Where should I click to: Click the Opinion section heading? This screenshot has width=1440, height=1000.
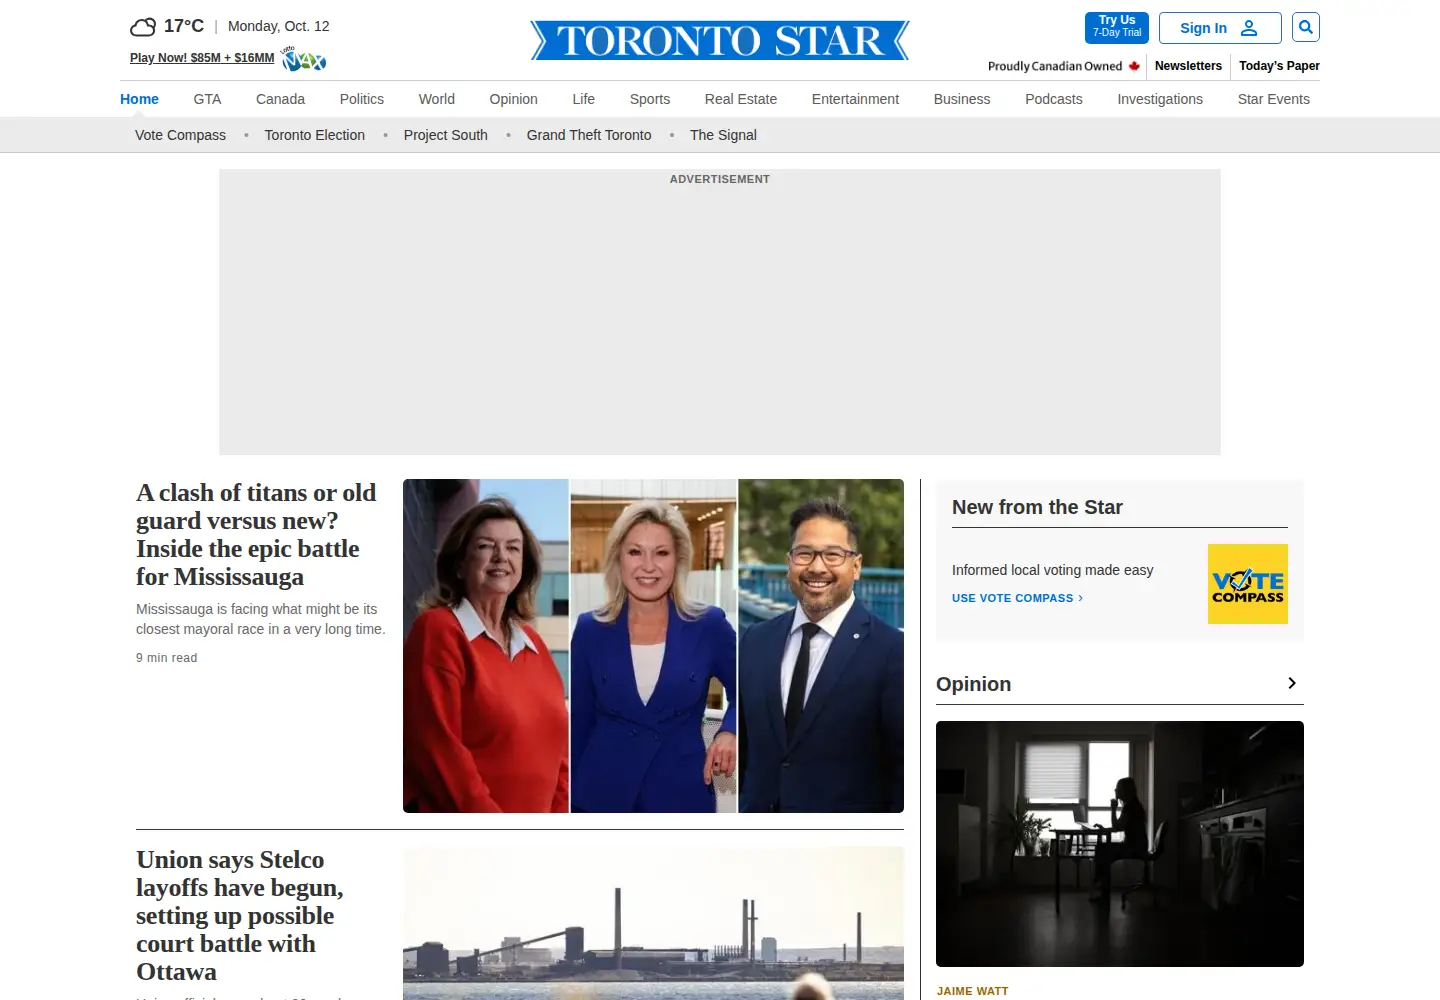pos(973,684)
